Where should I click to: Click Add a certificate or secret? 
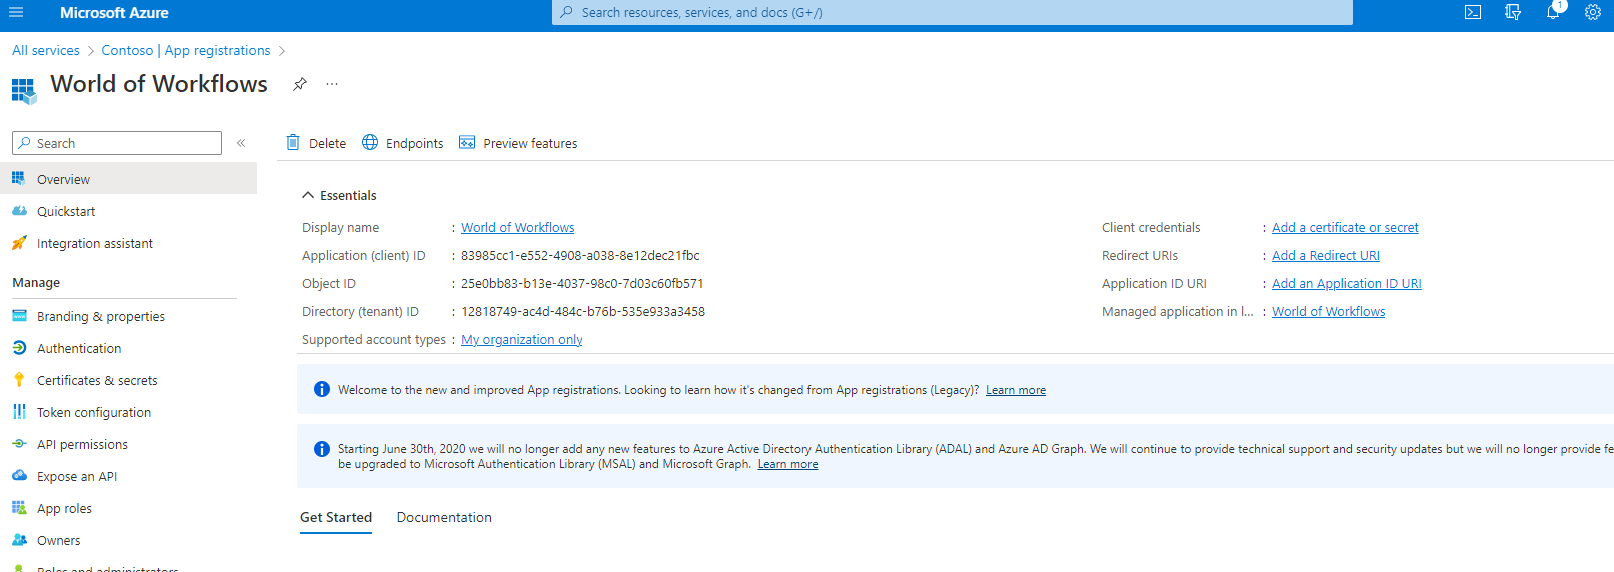point(1345,227)
